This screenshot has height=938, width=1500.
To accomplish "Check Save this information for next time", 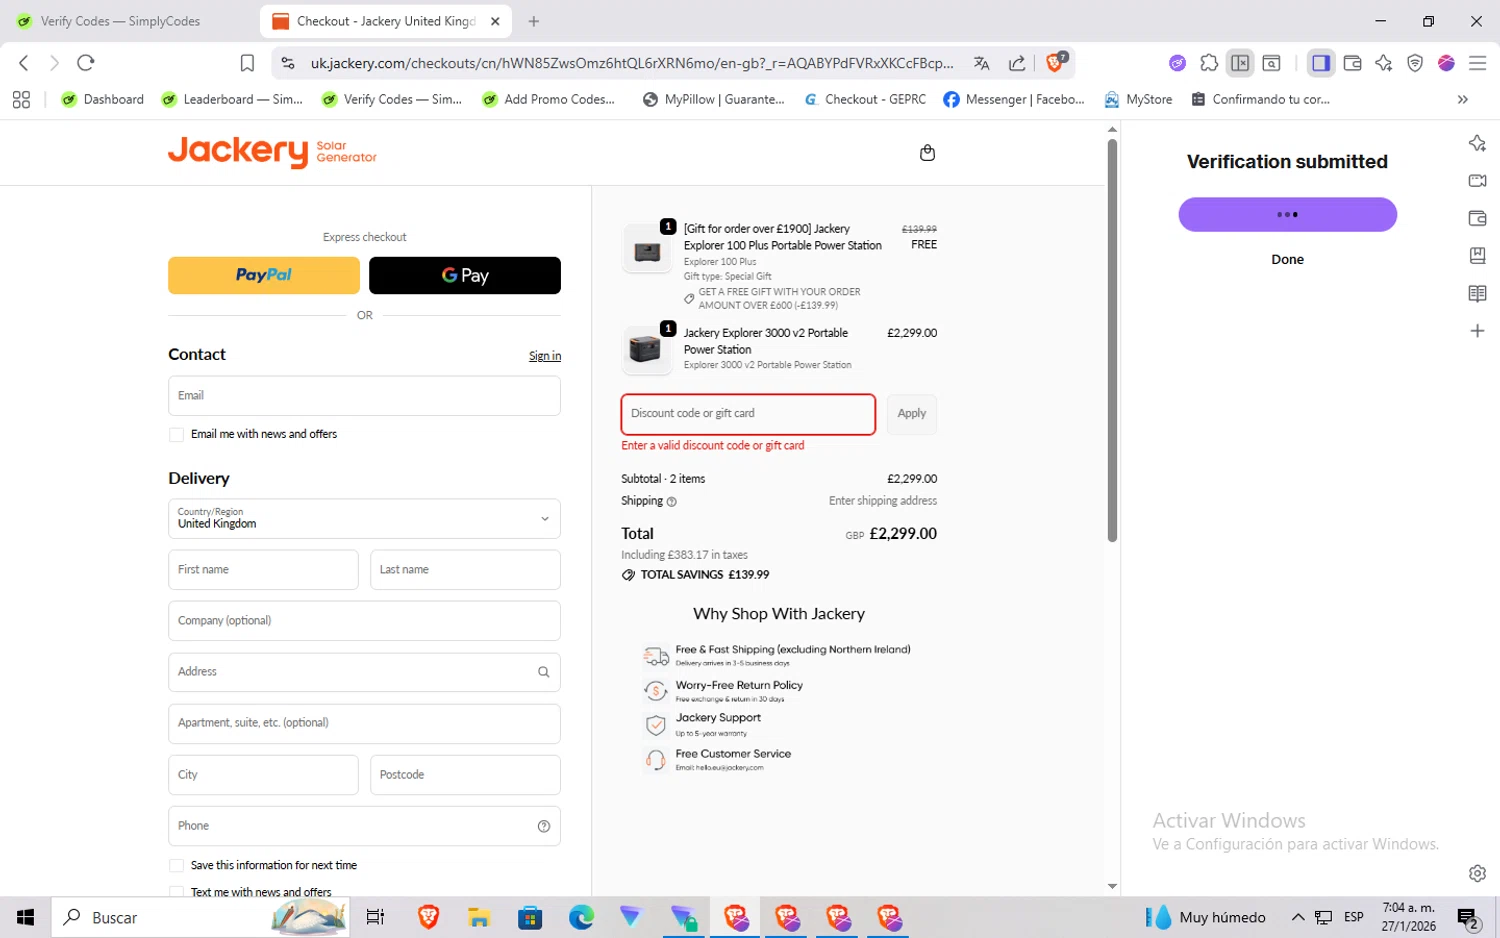I will point(176,866).
